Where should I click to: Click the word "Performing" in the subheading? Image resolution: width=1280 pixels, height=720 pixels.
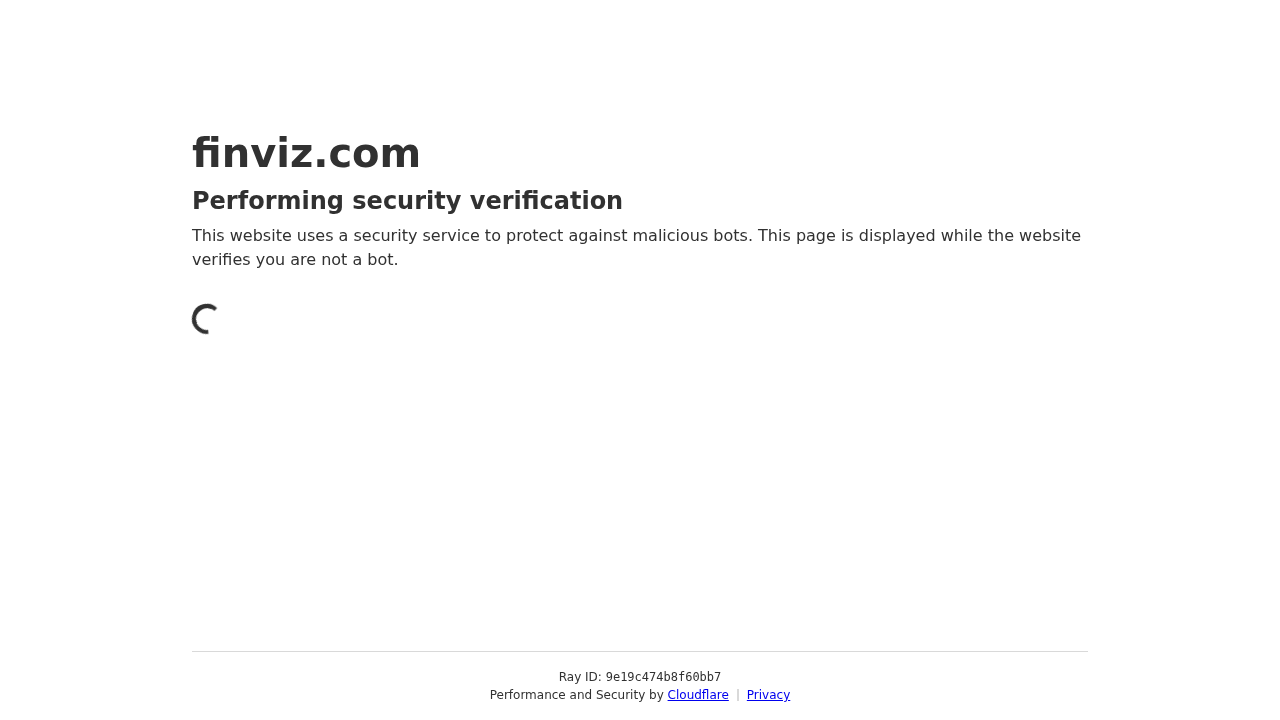coord(268,201)
